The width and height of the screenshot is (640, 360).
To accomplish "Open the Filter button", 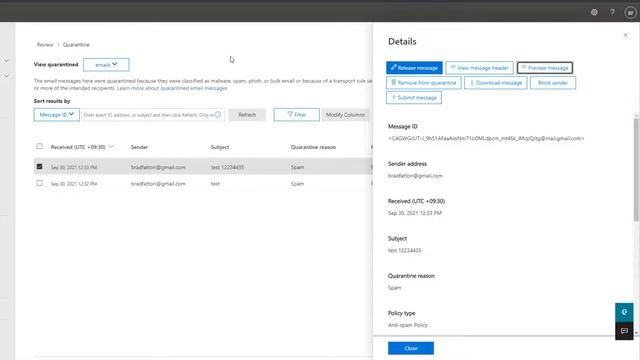I will click(x=297, y=115).
